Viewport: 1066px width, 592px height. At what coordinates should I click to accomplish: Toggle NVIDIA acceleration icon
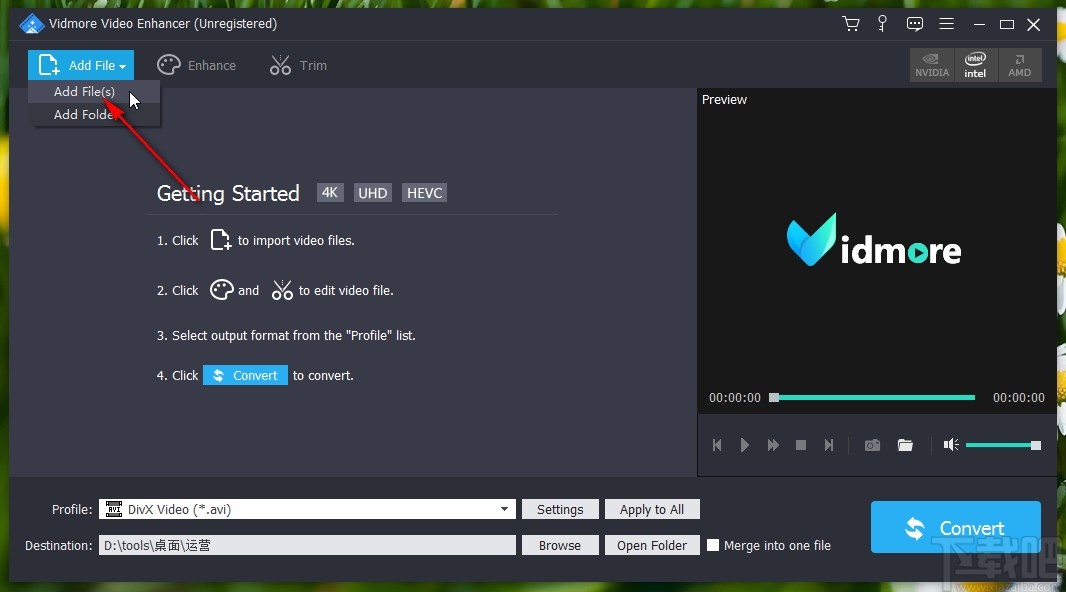point(932,65)
